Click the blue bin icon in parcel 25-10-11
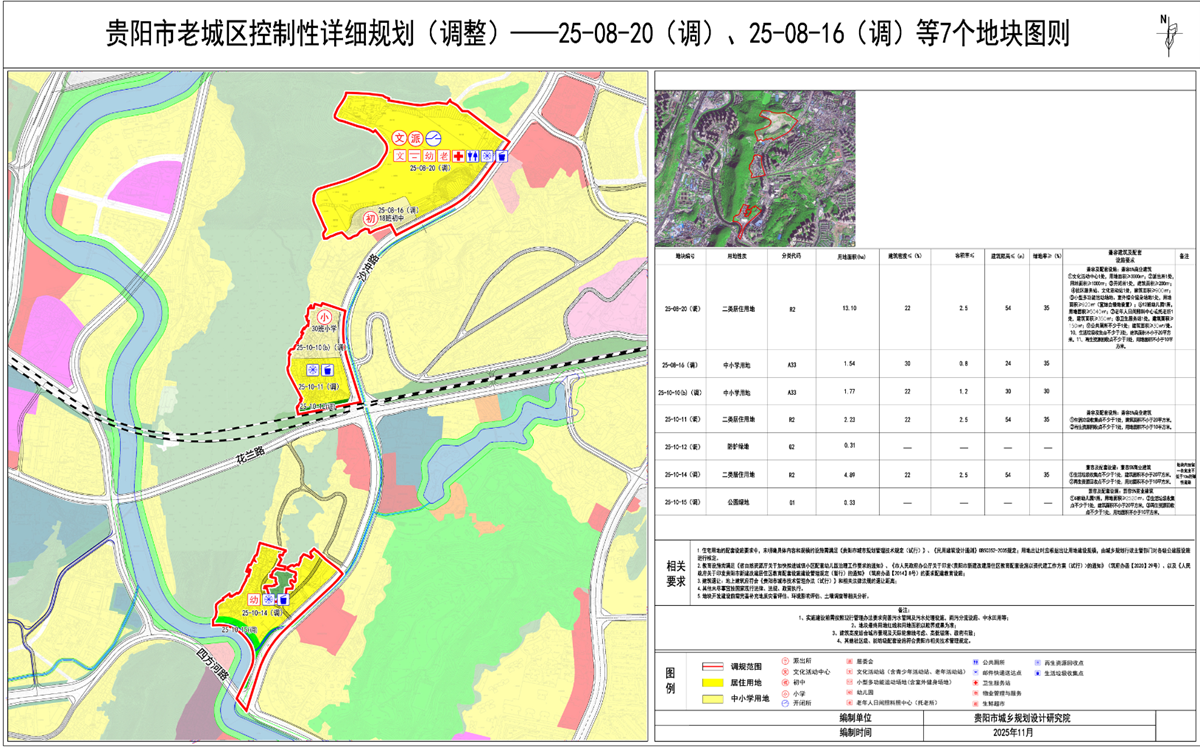The width and height of the screenshot is (1200, 747). 328,370
